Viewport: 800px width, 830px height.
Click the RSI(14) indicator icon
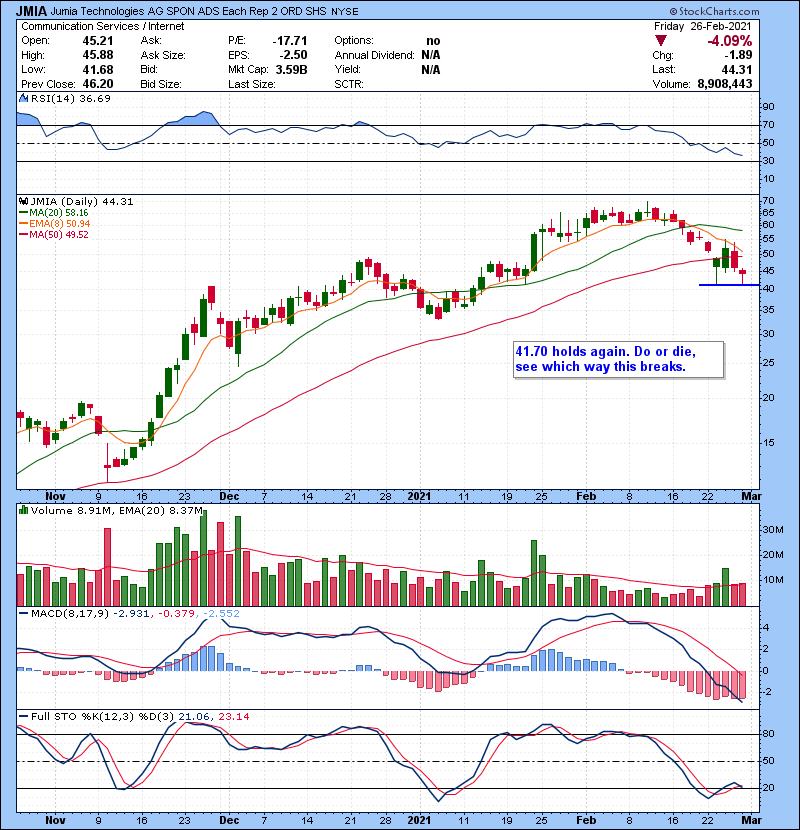[x=23, y=98]
